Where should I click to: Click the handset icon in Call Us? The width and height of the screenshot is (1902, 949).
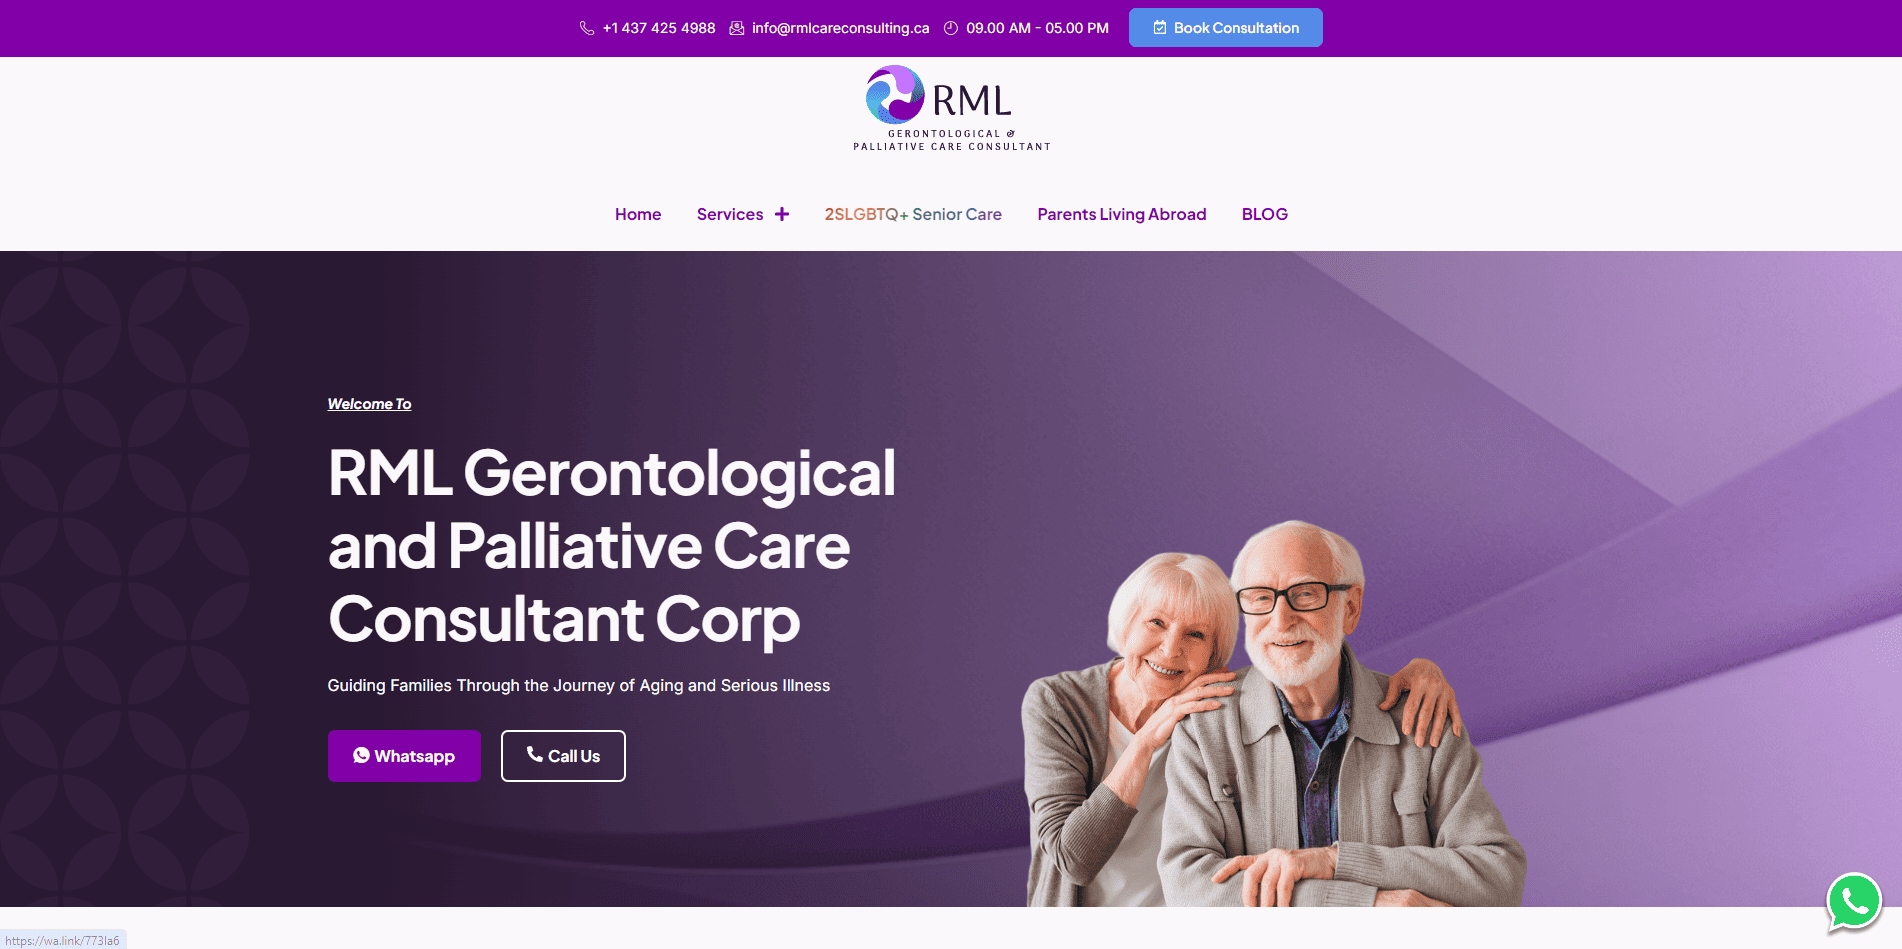535,754
